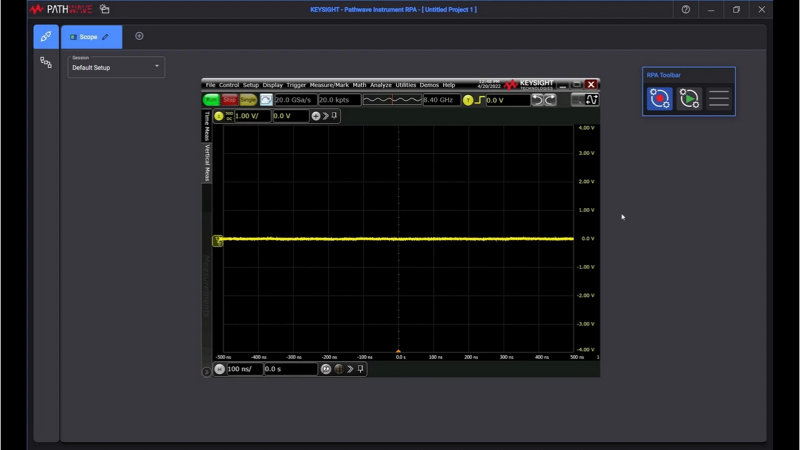Screen dimensions: 800x450
Task: Open the scope Help menu
Action: pyautogui.click(x=448, y=85)
